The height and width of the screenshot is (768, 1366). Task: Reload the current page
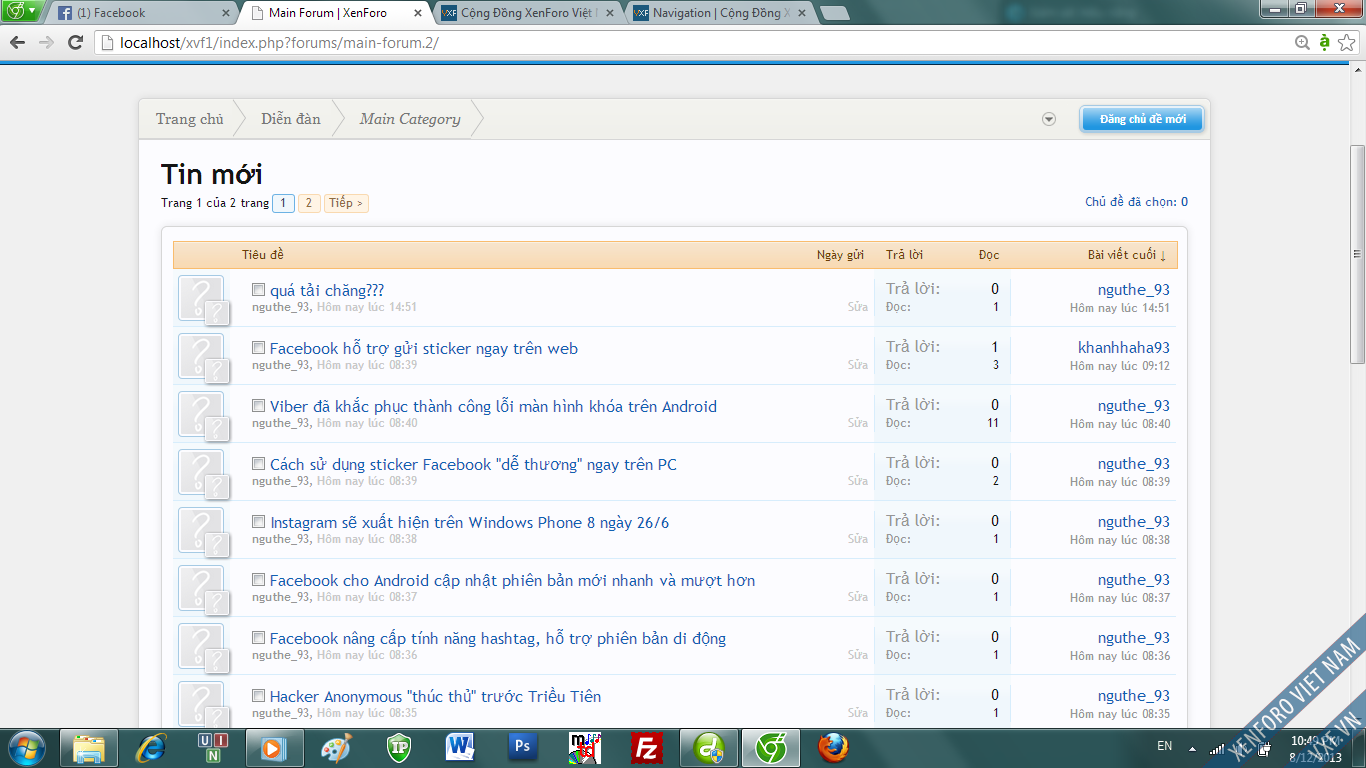[x=75, y=42]
